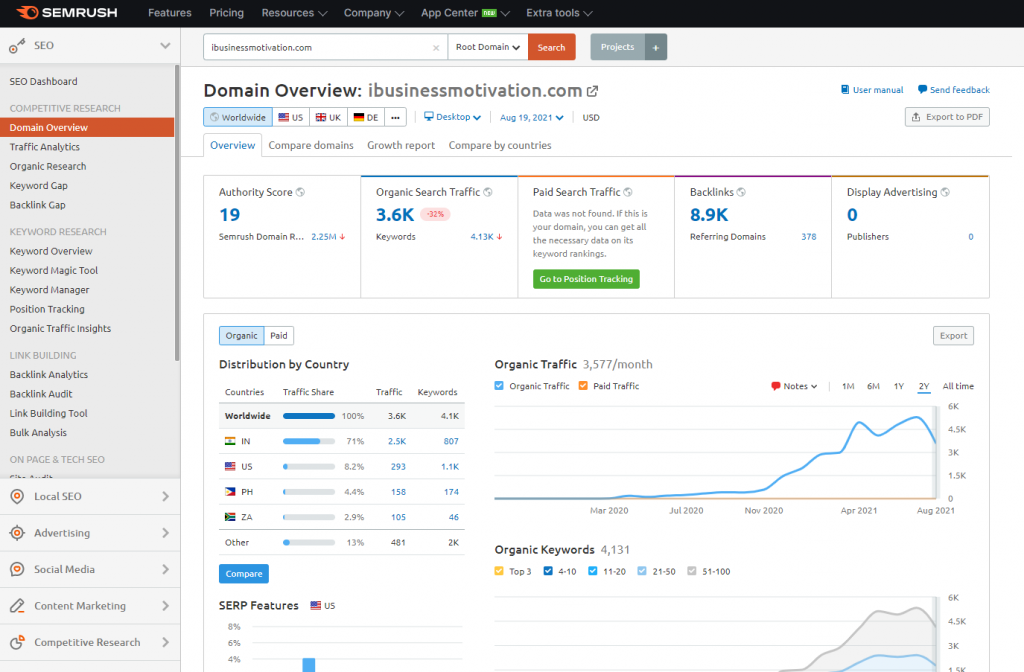1024x672 pixels.
Task: Expand the Local SEO section chevron
Action: click(x=165, y=496)
